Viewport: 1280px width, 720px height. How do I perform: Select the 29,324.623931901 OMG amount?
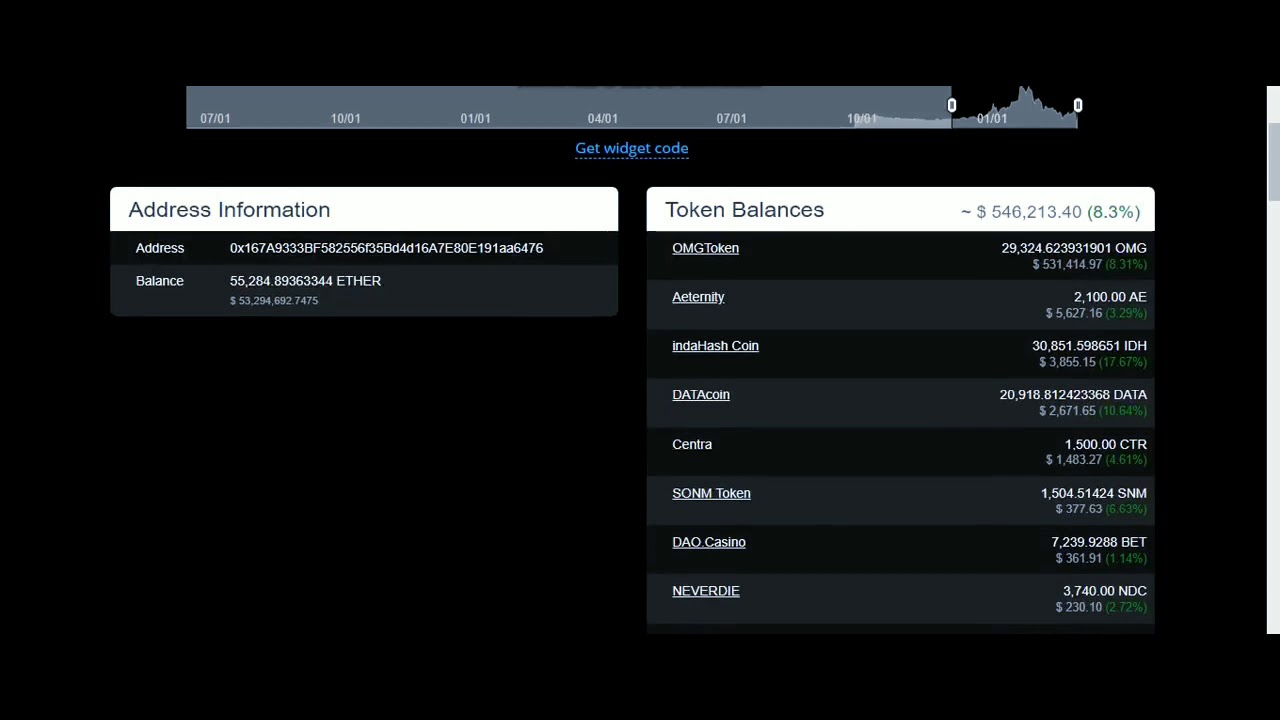tap(1074, 248)
